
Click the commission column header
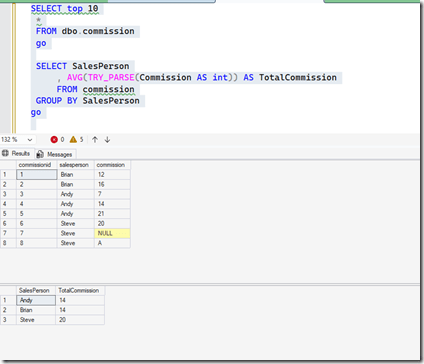(112, 165)
